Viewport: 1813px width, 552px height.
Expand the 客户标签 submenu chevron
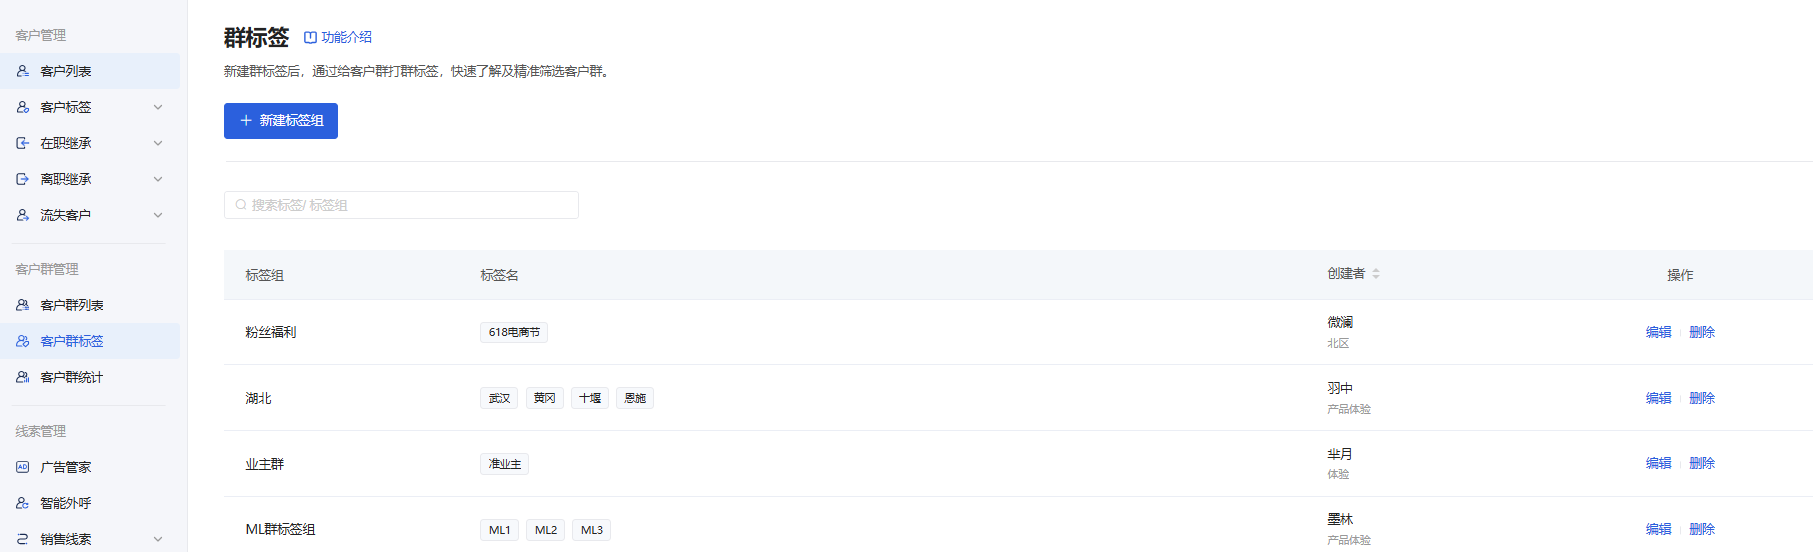pyautogui.click(x=158, y=107)
